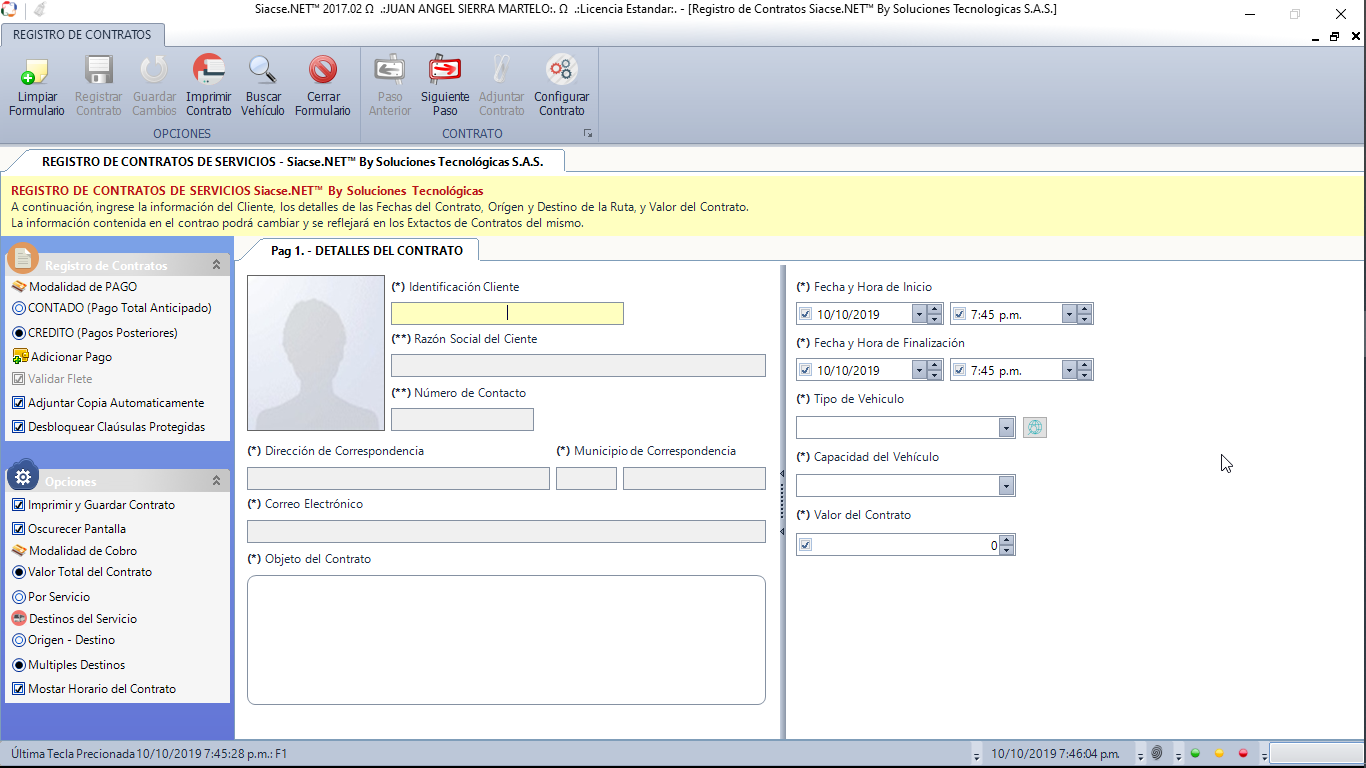Open Capacidad del Vehículo dropdown

(x=1006, y=486)
